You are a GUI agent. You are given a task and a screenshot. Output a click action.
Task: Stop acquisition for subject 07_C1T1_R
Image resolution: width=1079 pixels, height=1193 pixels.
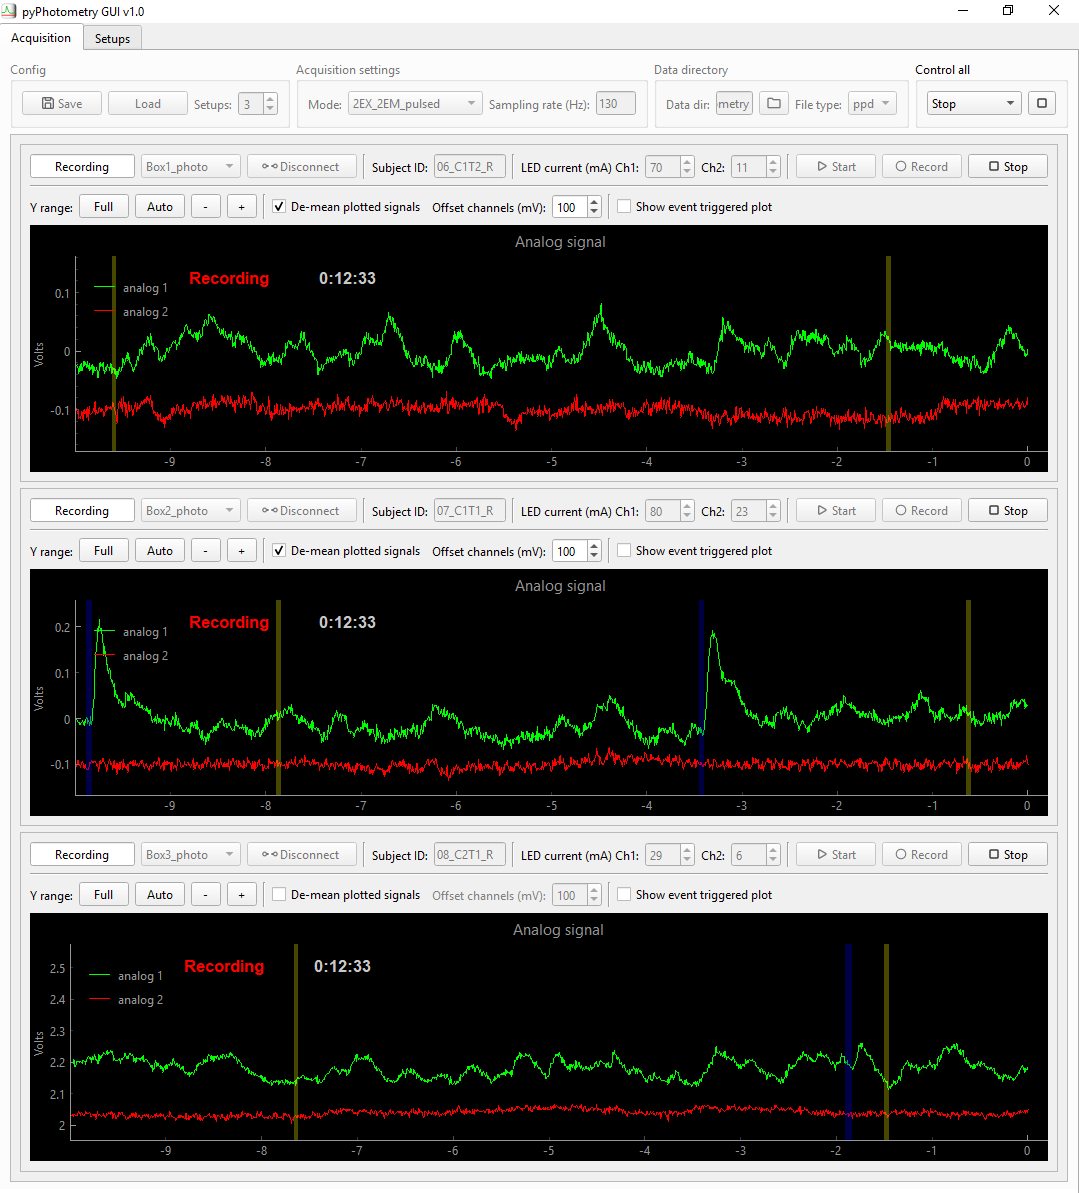point(1007,511)
